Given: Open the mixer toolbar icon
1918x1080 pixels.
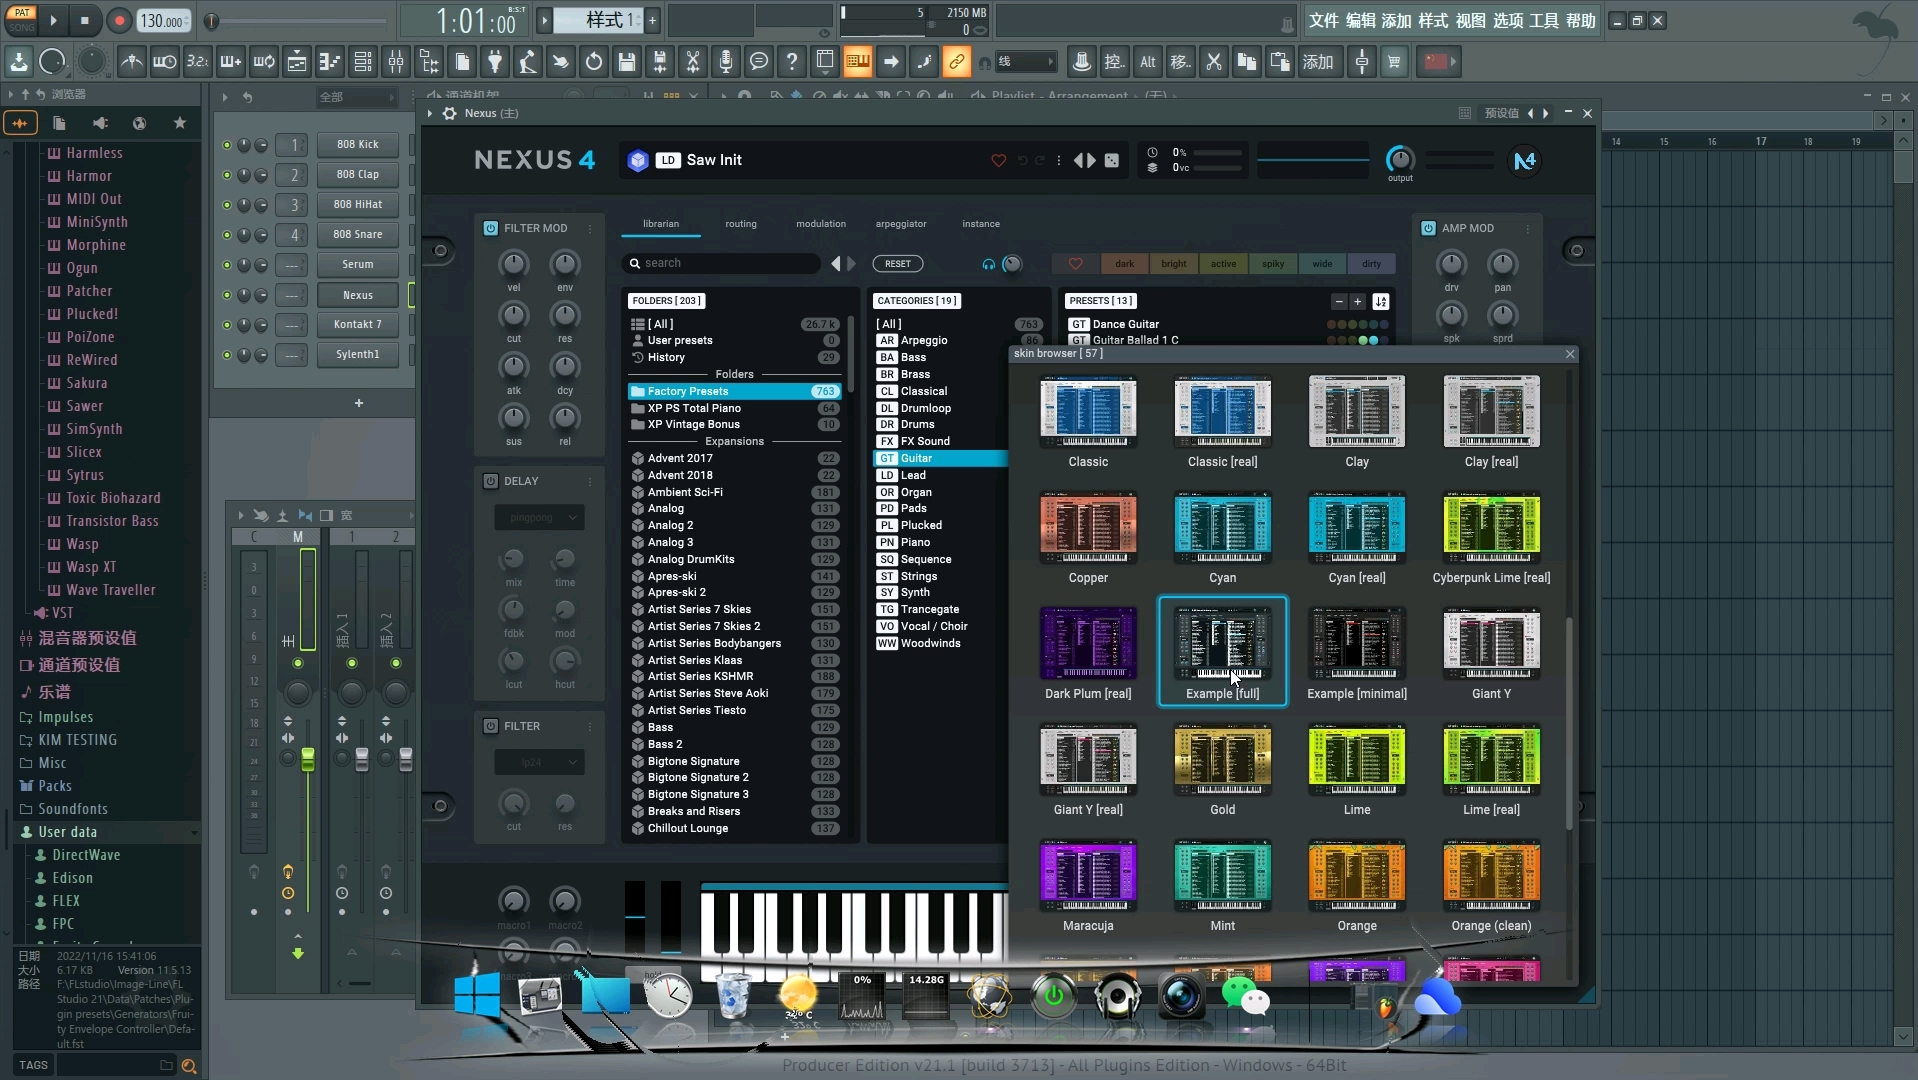Looking at the screenshot, I should [x=396, y=62].
